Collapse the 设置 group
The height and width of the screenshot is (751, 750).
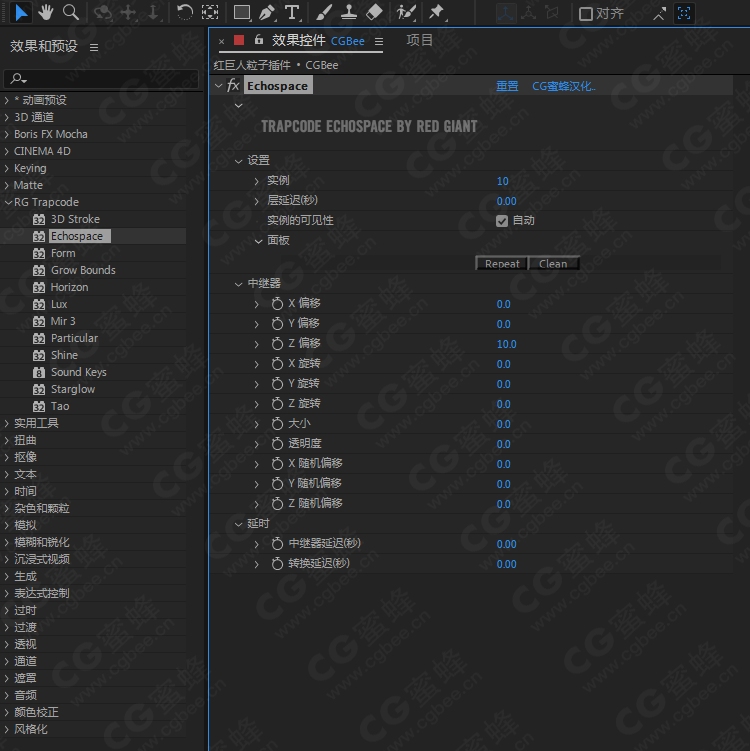tap(238, 161)
